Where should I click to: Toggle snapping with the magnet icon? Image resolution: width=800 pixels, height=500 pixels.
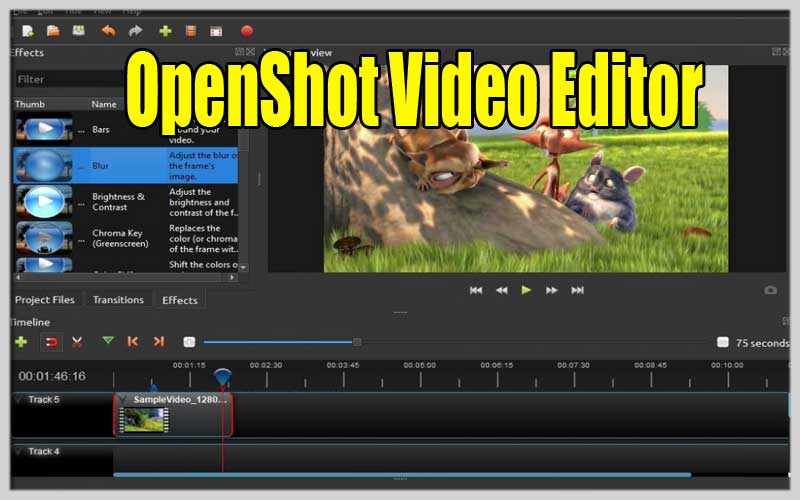[x=52, y=342]
